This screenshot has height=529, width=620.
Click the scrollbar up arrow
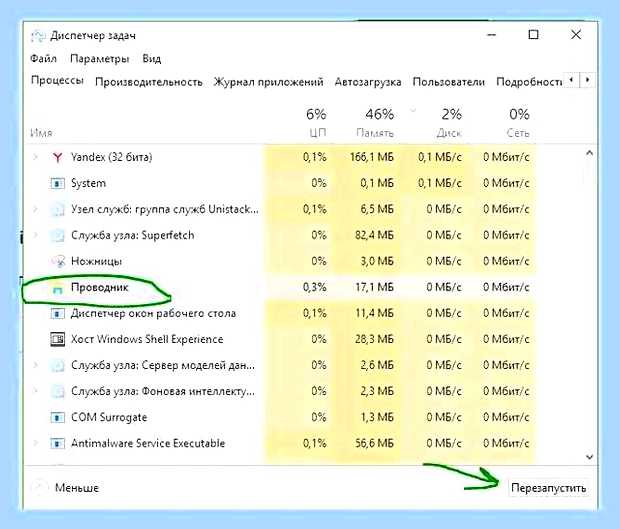point(589,153)
